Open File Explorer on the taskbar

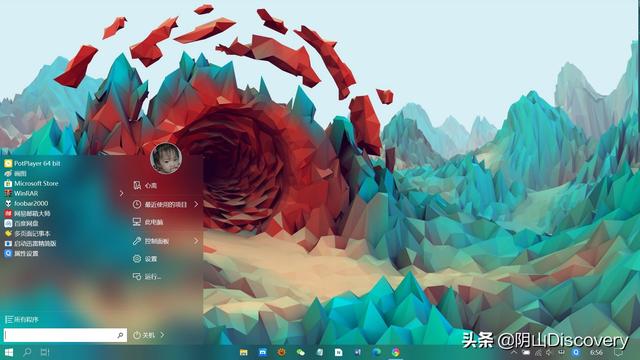(x=244, y=352)
